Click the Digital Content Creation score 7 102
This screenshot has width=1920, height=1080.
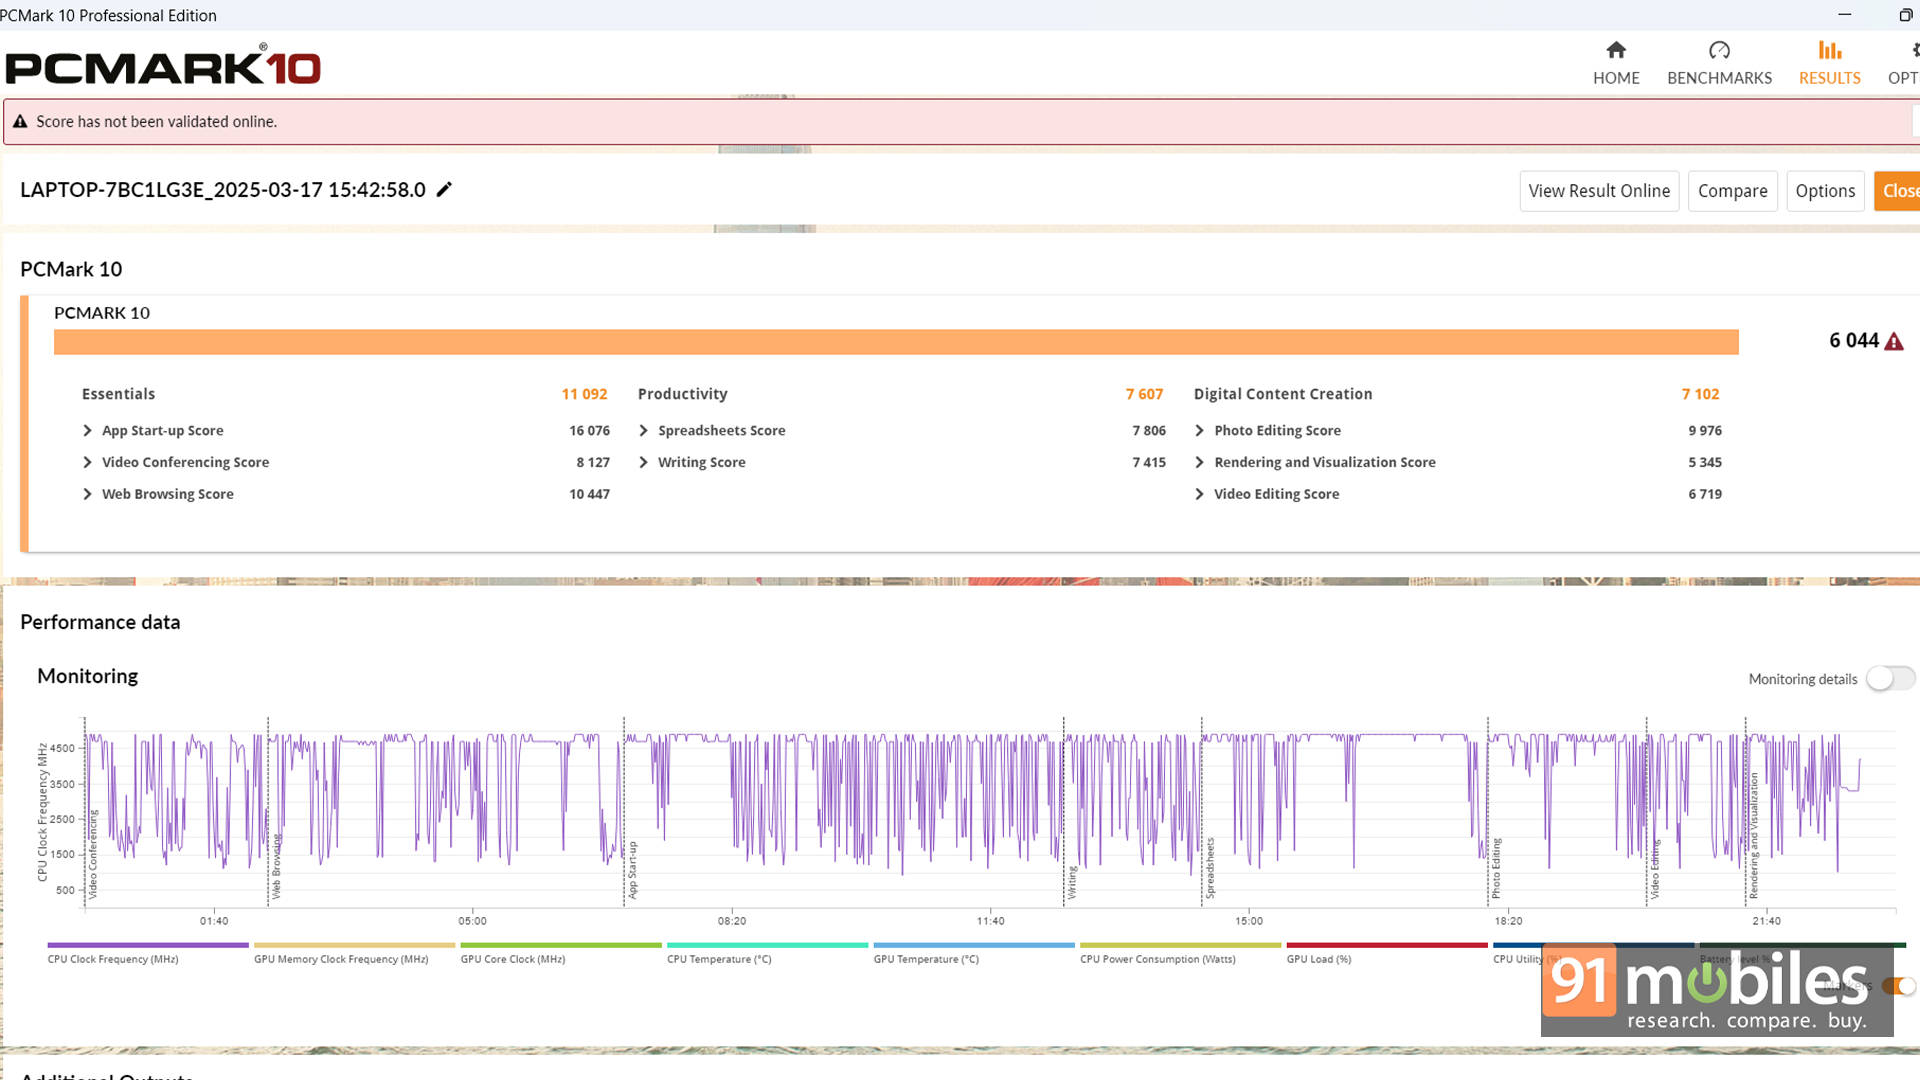(1700, 394)
